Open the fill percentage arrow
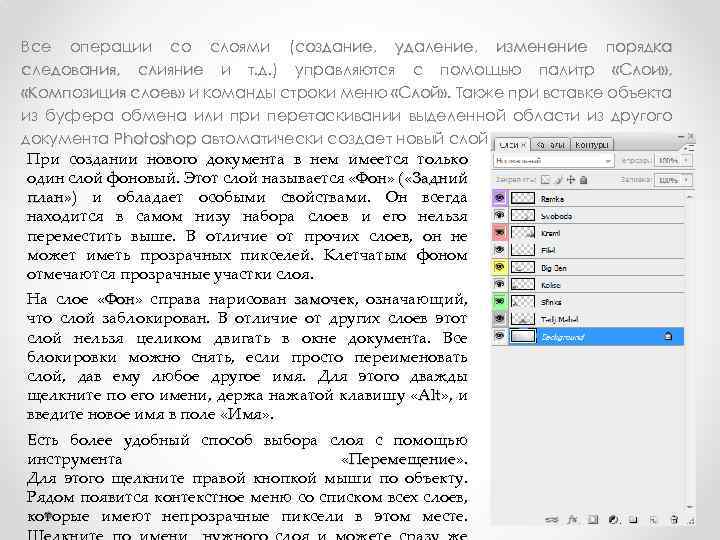Image resolution: width=720 pixels, height=540 pixels. tap(686, 180)
